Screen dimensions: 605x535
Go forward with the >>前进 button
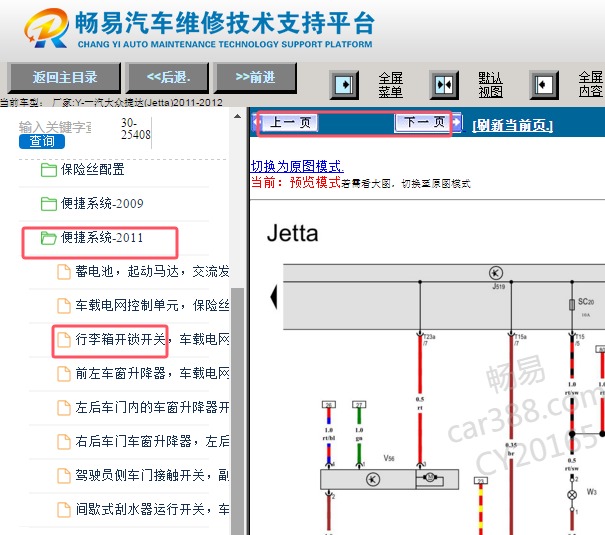[255, 78]
